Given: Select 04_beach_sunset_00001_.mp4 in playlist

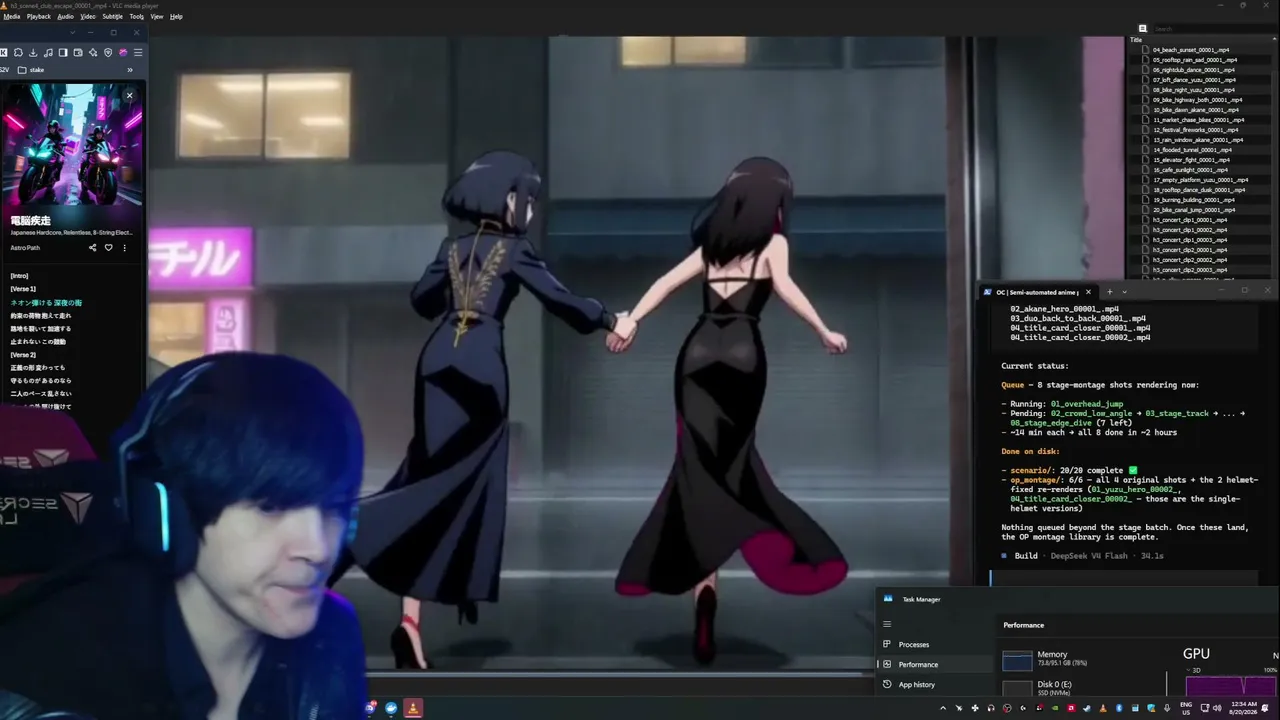Looking at the screenshot, I should click(x=1191, y=50).
